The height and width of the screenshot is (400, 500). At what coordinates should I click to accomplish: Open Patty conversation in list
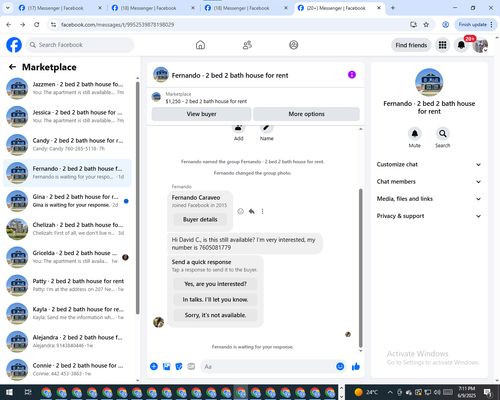tap(67, 285)
